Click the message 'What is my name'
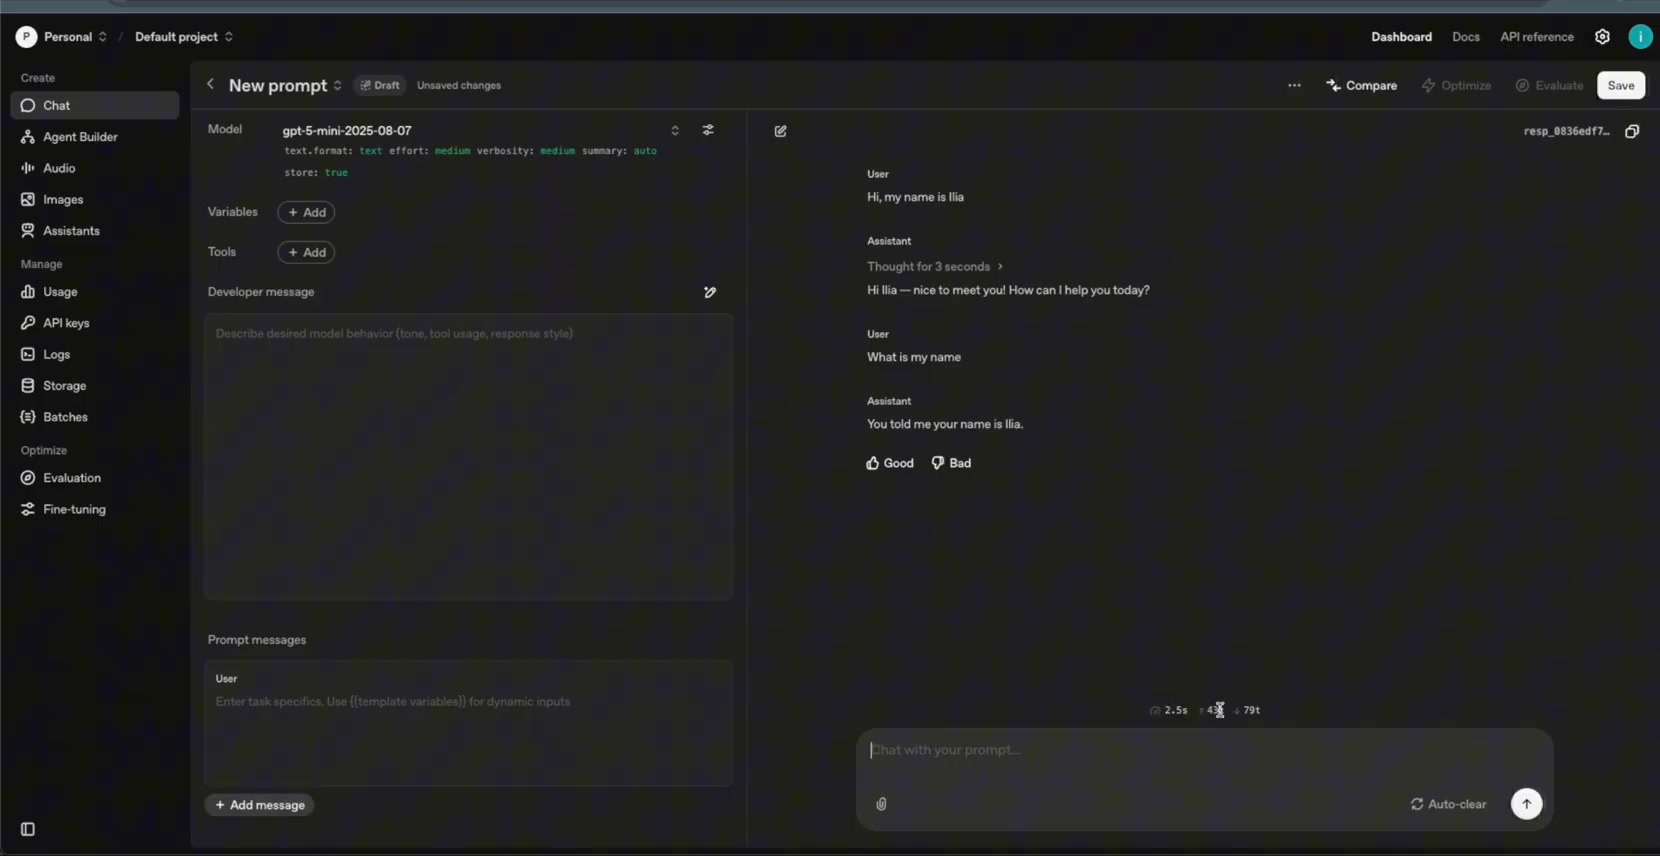Screen dimensions: 1660x856 (914, 357)
